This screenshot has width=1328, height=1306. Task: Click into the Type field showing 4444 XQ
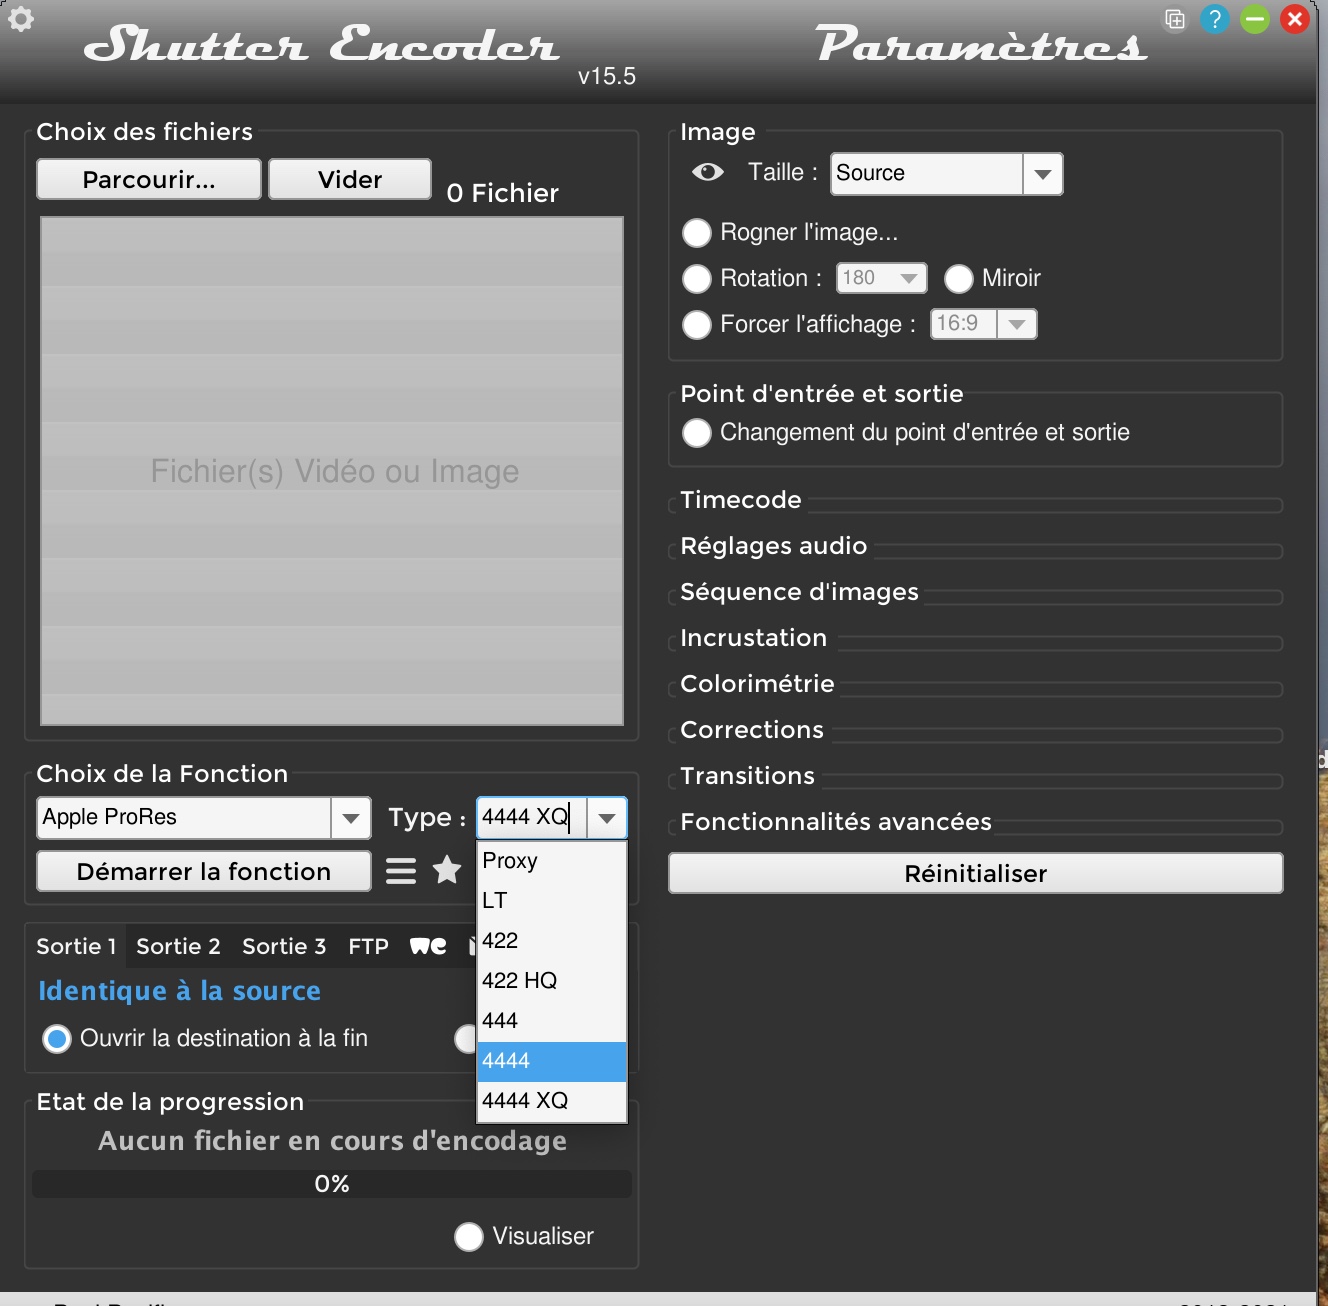pyautogui.click(x=532, y=818)
